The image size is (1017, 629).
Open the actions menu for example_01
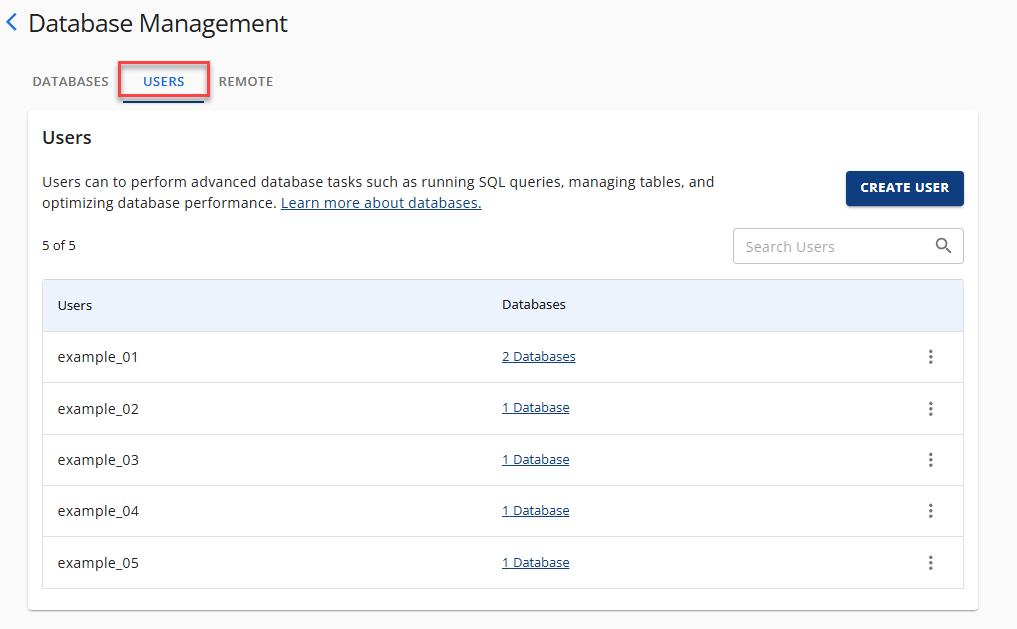tap(931, 356)
